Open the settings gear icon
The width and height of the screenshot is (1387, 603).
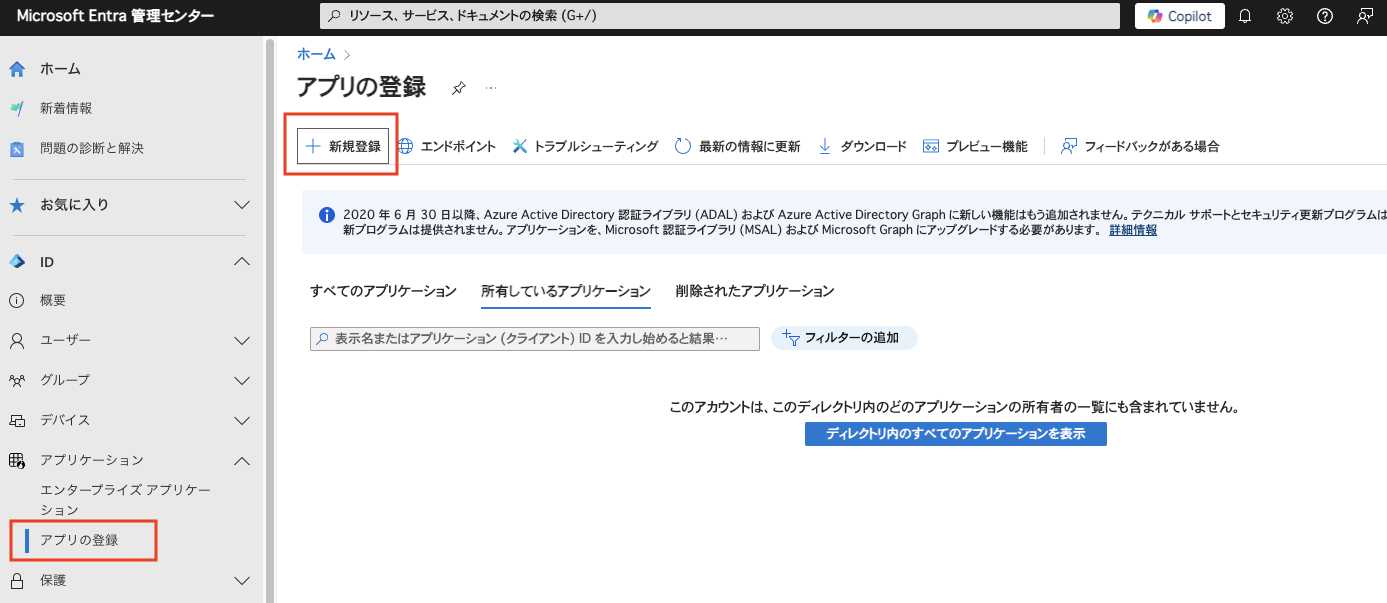(1284, 16)
